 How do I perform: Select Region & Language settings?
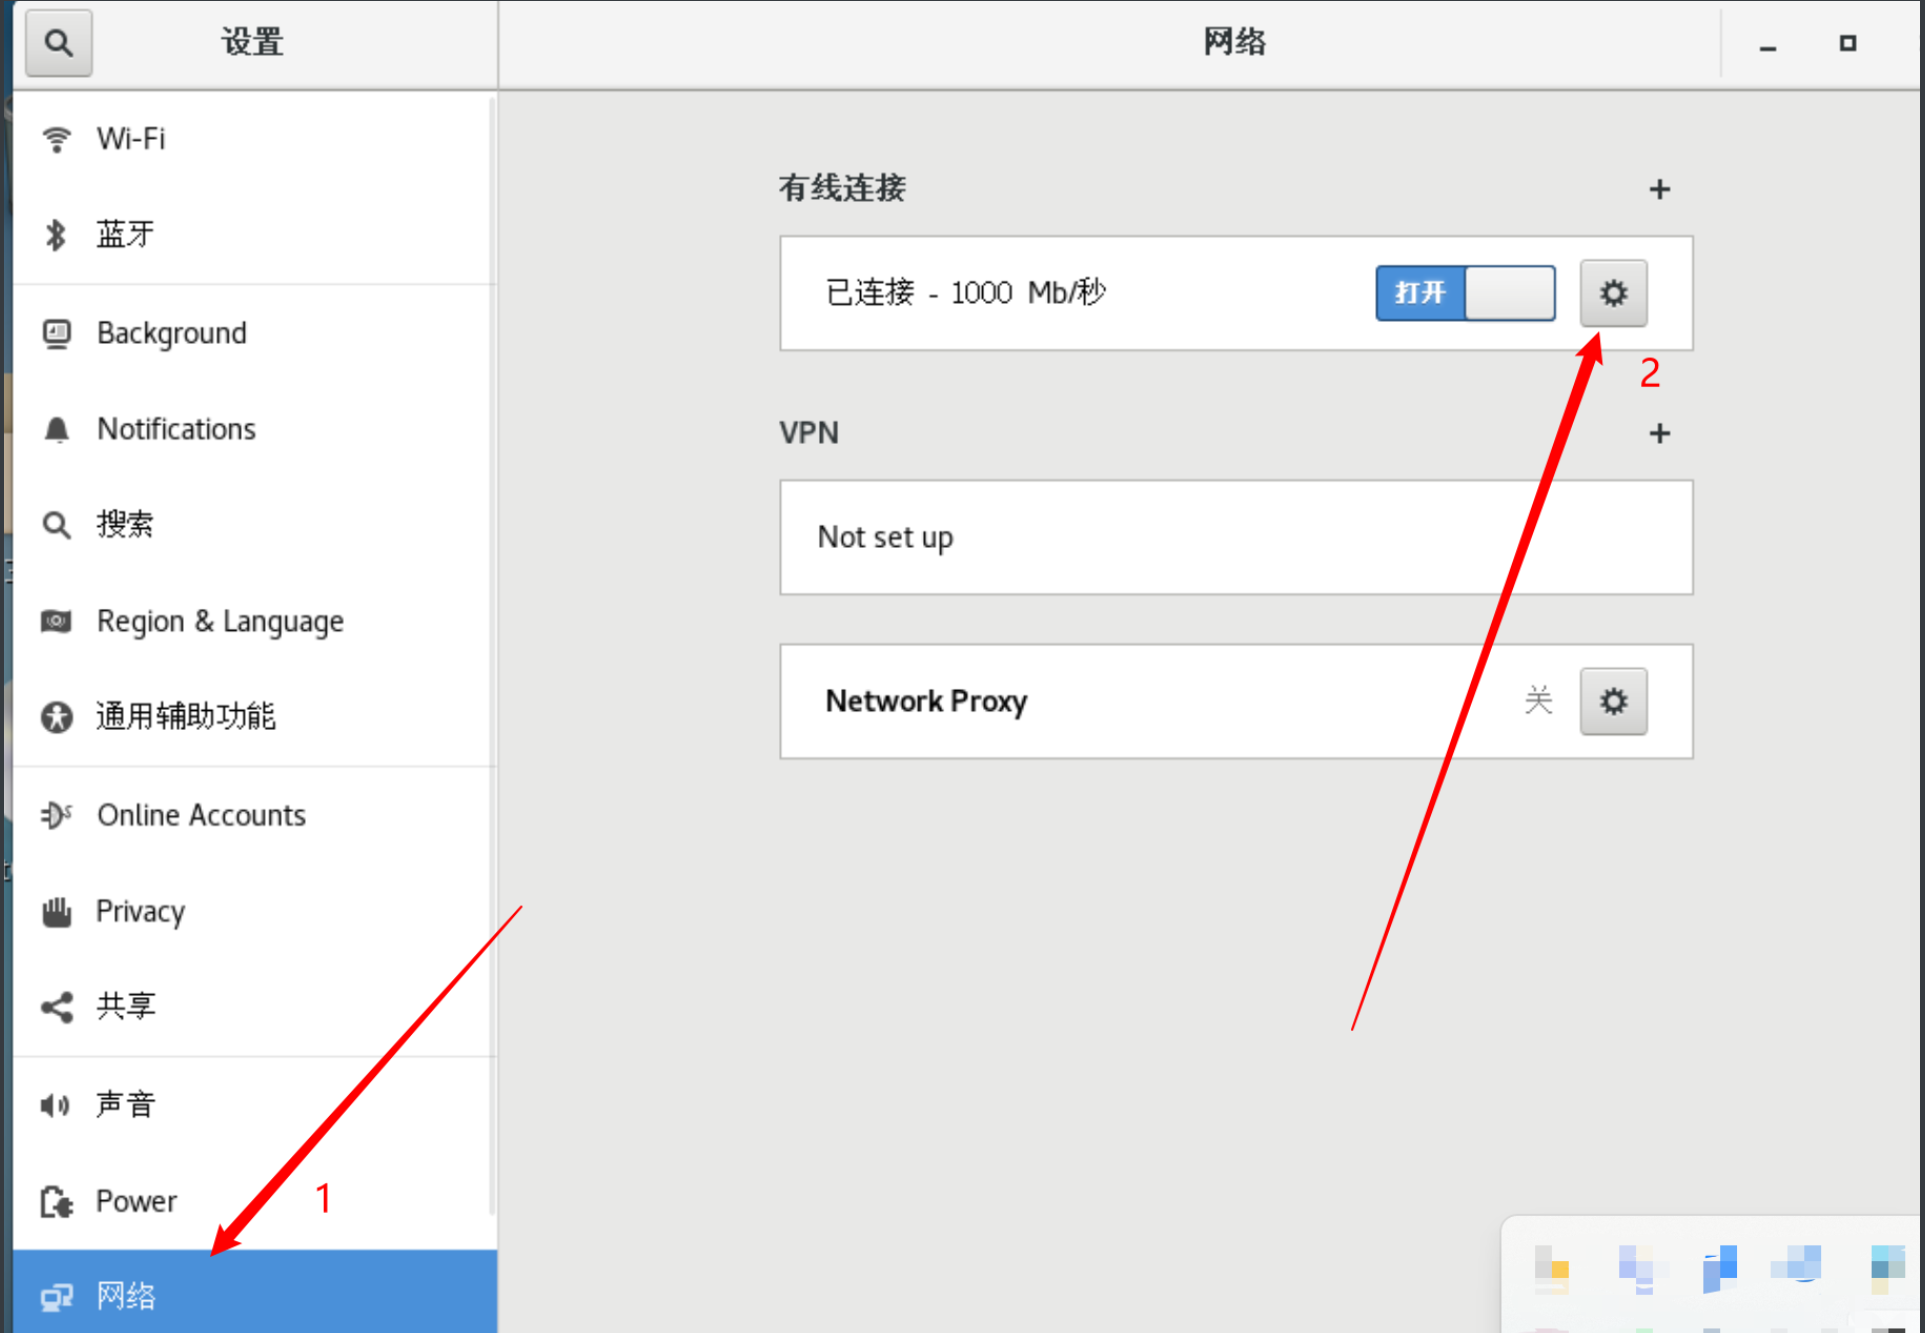point(220,621)
